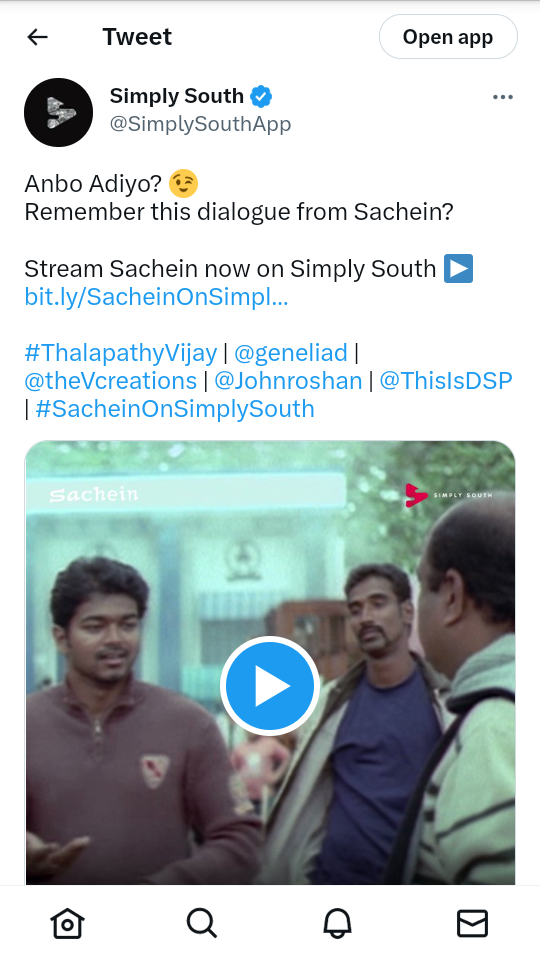Go to Home in bottom navigation

[67, 923]
